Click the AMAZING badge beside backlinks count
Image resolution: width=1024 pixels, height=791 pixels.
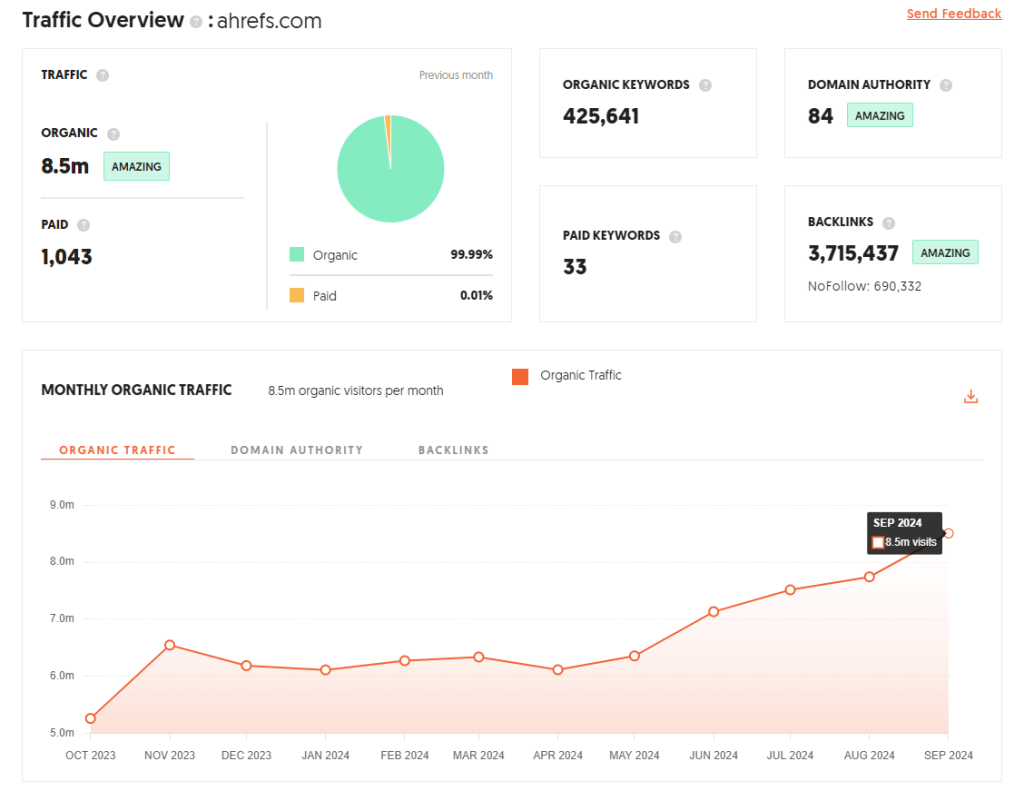[x=945, y=253]
